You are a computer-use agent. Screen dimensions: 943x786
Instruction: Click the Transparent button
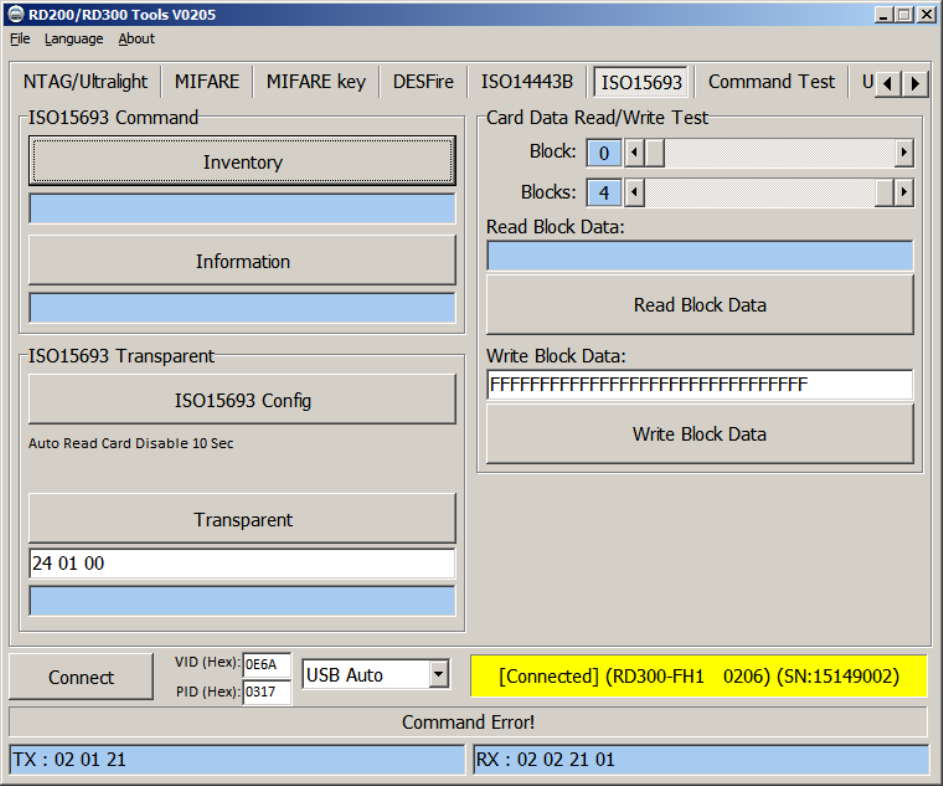coord(242,518)
